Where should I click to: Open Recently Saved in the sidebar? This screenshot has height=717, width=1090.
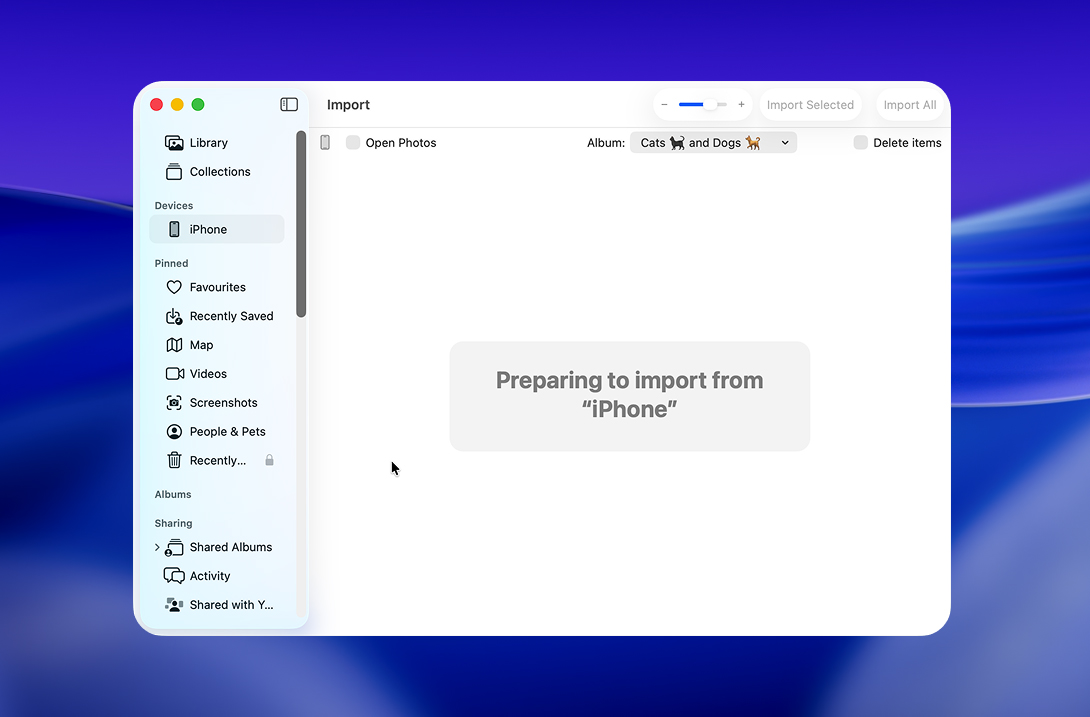[x=217, y=316]
